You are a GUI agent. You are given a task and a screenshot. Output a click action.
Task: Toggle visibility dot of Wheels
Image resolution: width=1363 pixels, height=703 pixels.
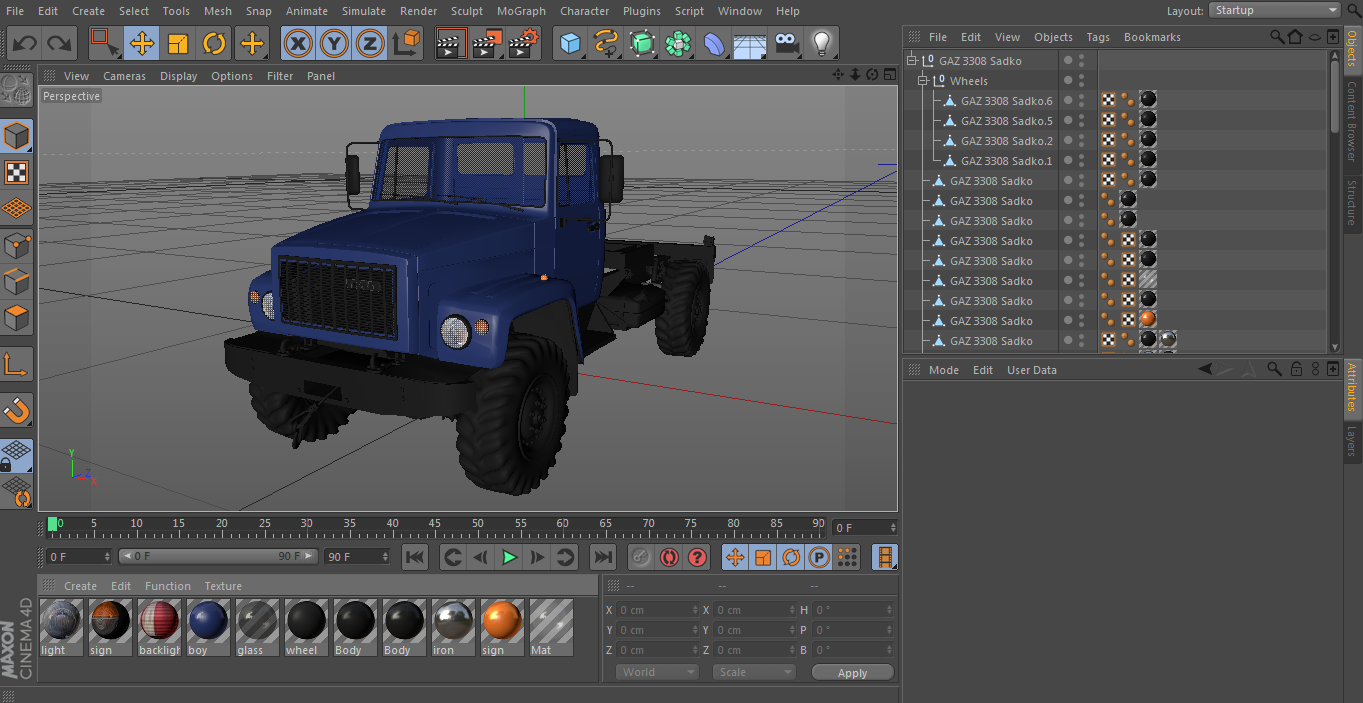pos(1068,81)
